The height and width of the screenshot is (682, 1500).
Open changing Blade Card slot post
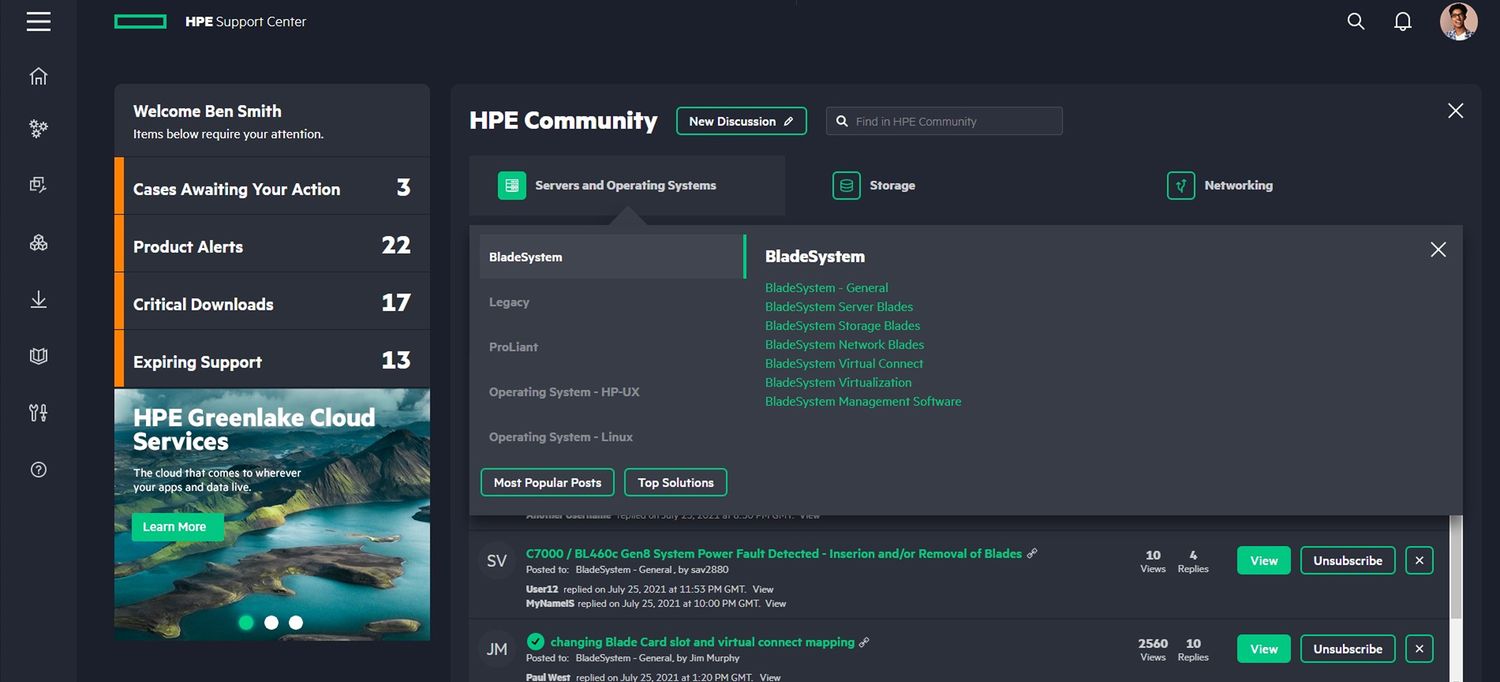702,642
